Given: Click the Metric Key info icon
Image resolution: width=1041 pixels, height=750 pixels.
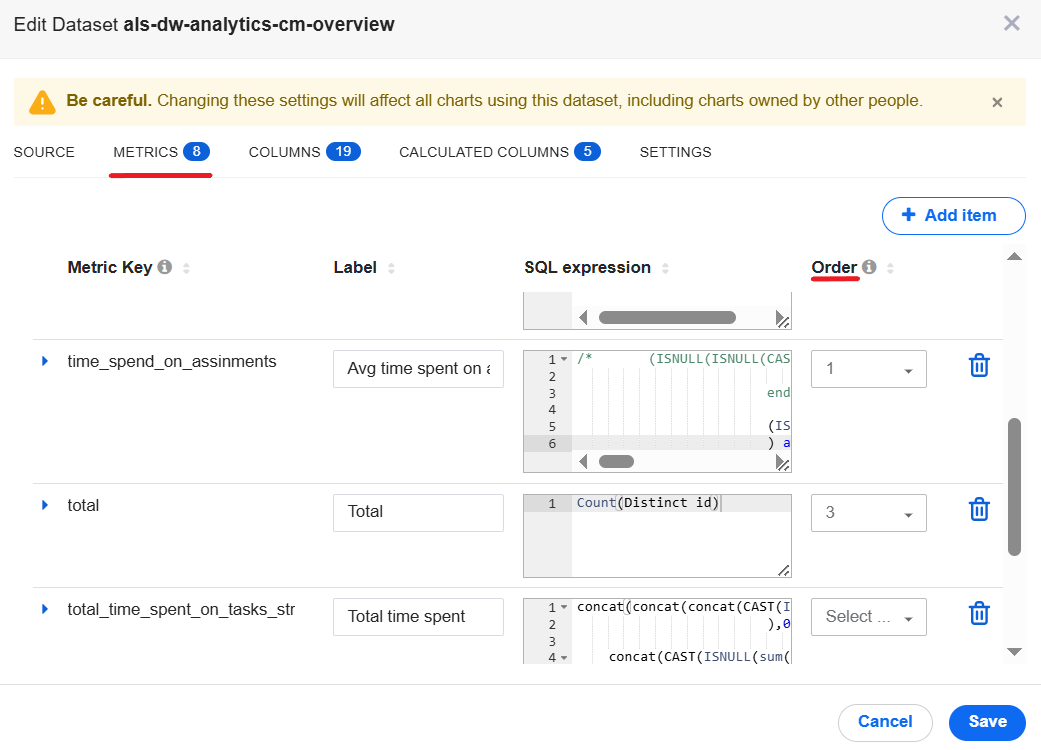Looking at the screenshot, I should 165,267.
